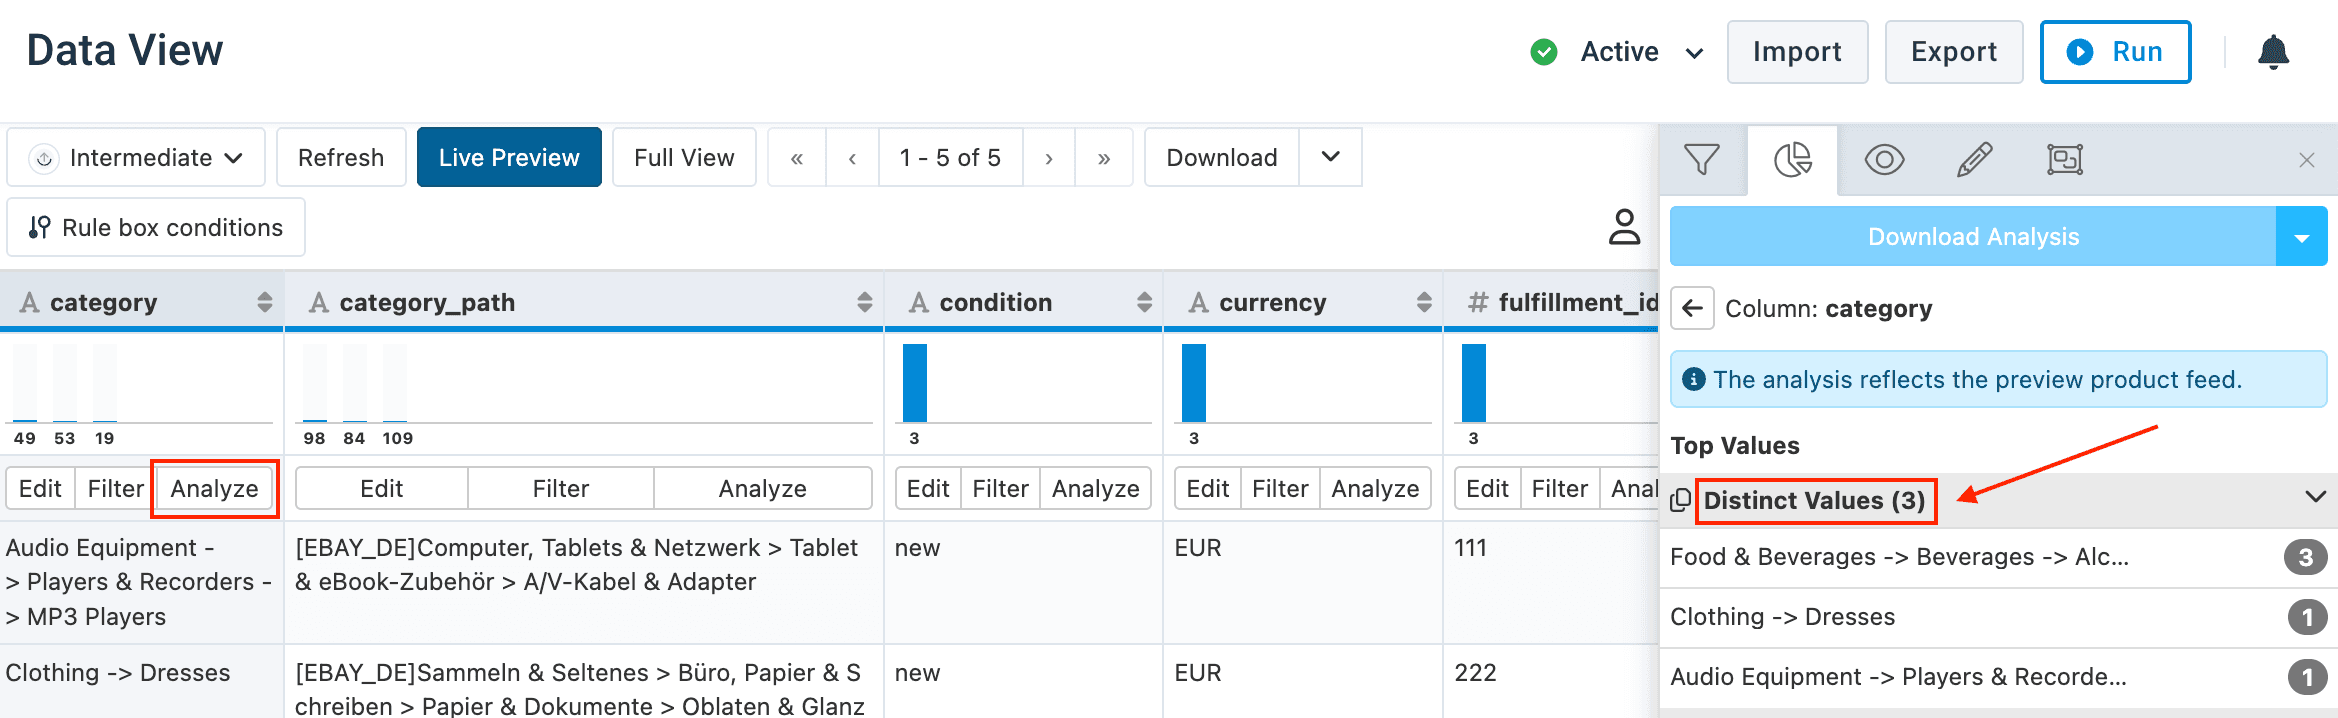
Task: Toggle Live Preview mode
Action: [509, 158]
